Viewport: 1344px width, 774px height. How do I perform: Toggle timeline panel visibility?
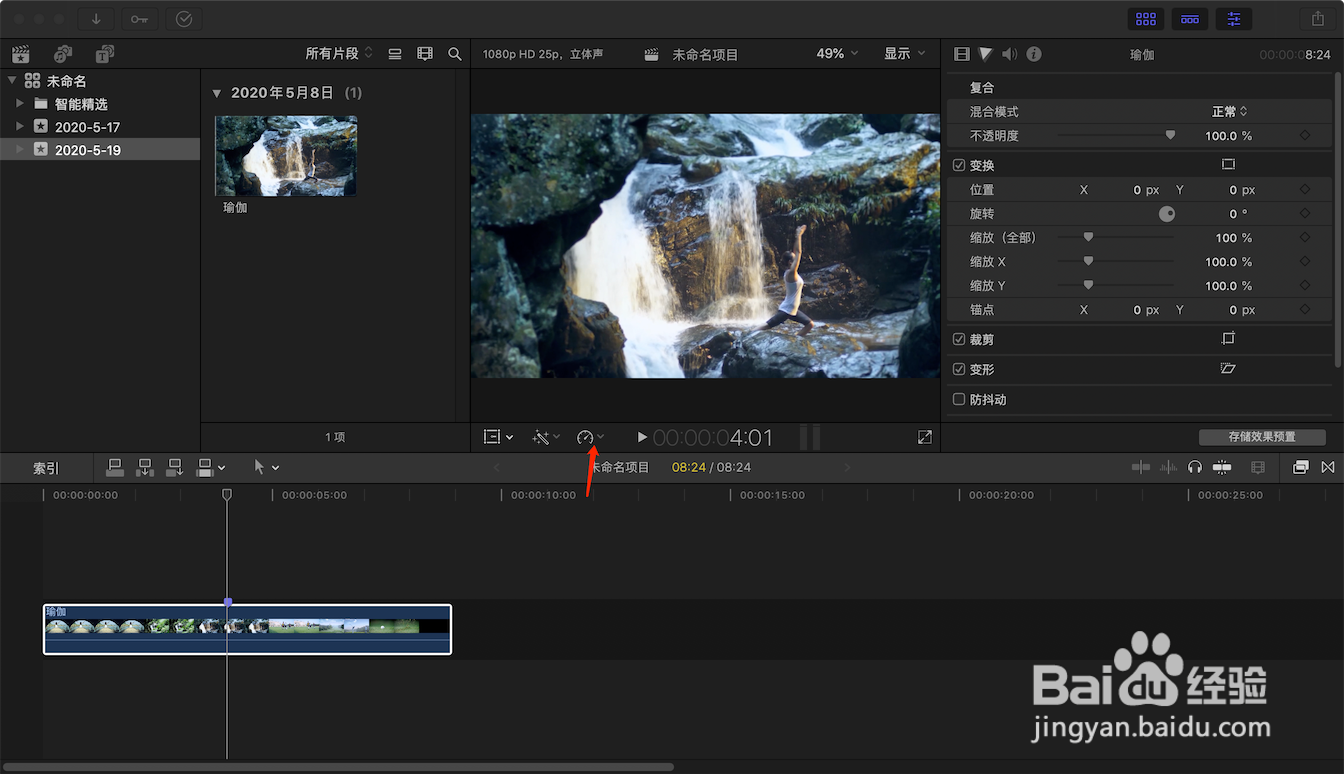click(x=1190, y=19)
